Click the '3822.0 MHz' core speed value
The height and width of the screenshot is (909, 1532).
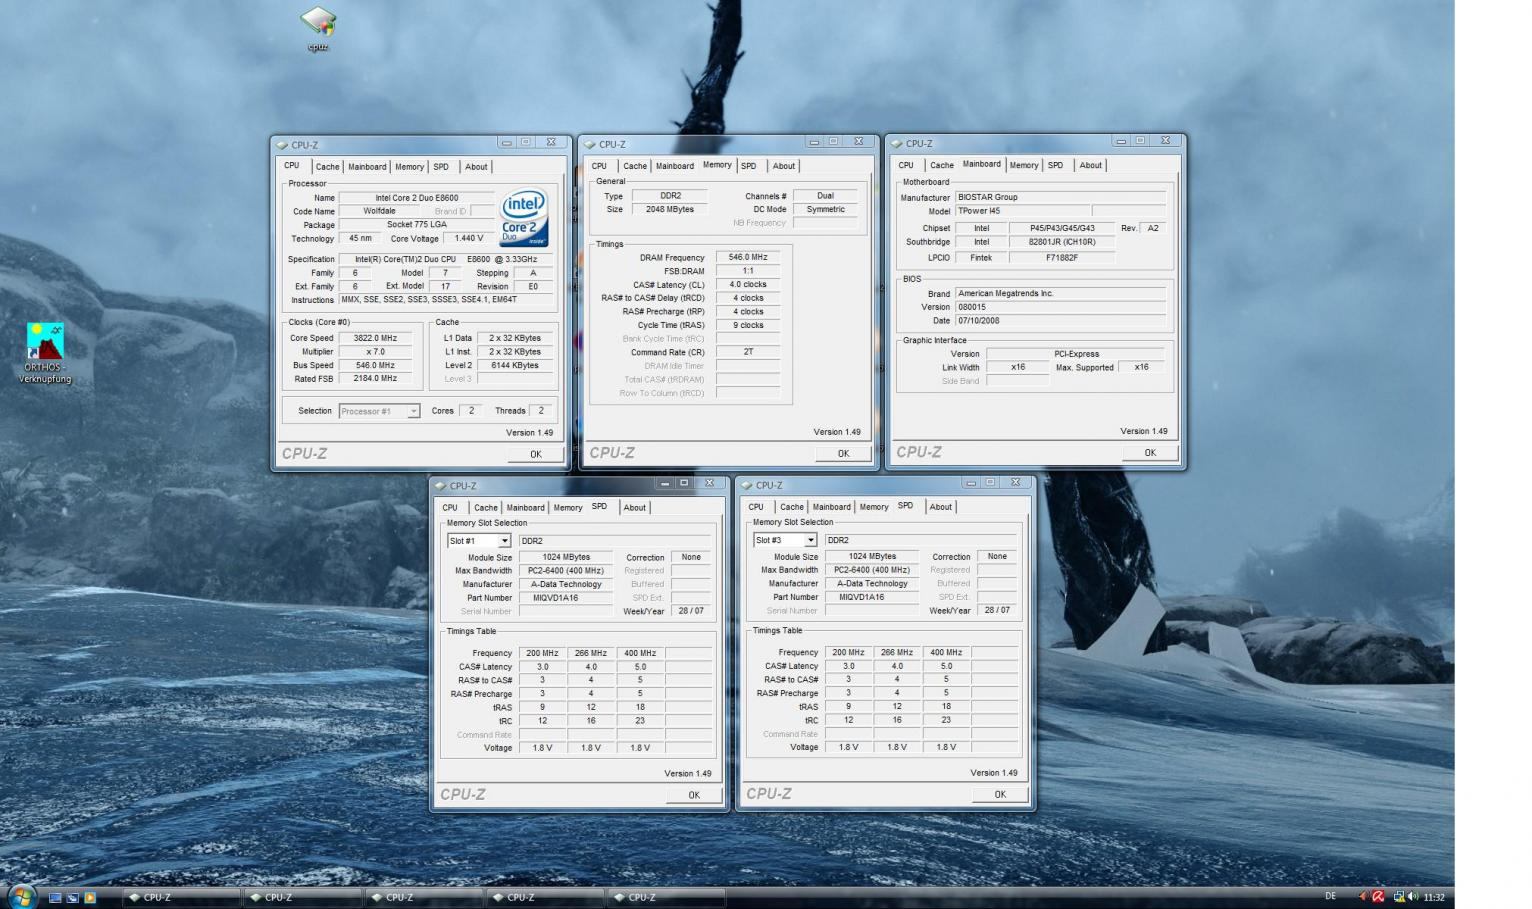click(375, 338)
